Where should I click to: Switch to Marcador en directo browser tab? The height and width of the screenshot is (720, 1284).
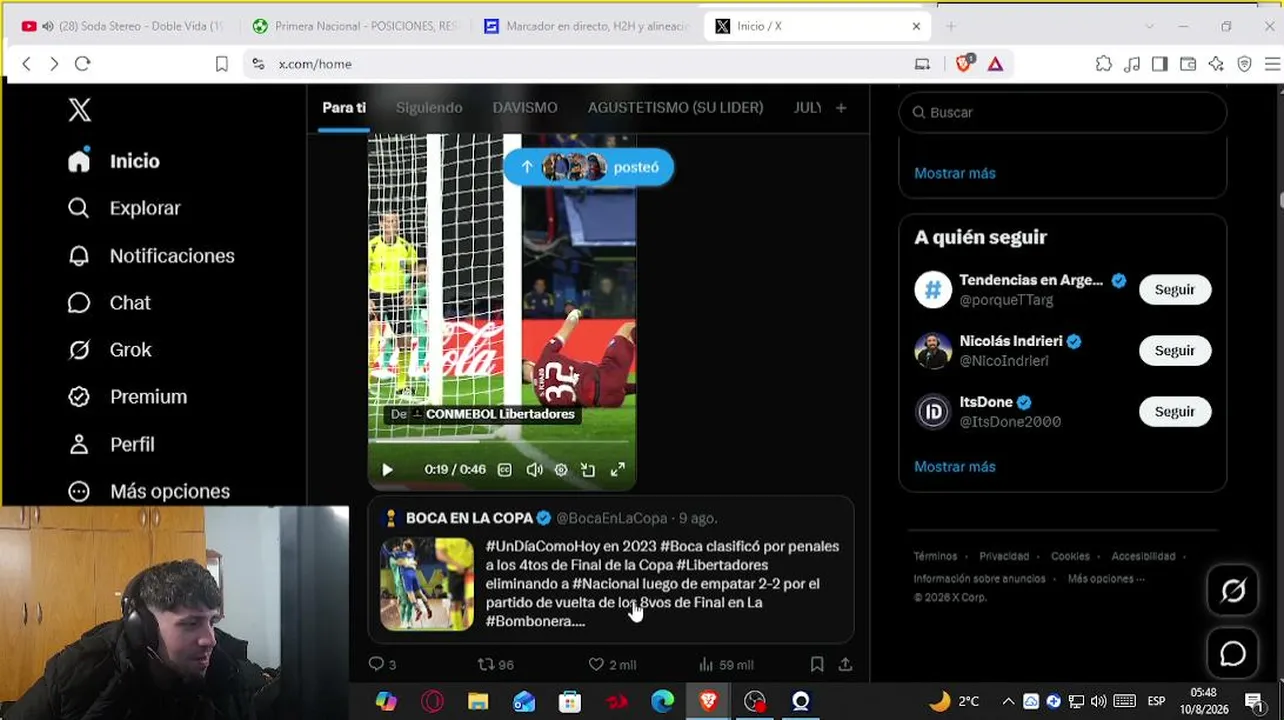[588, 26]
